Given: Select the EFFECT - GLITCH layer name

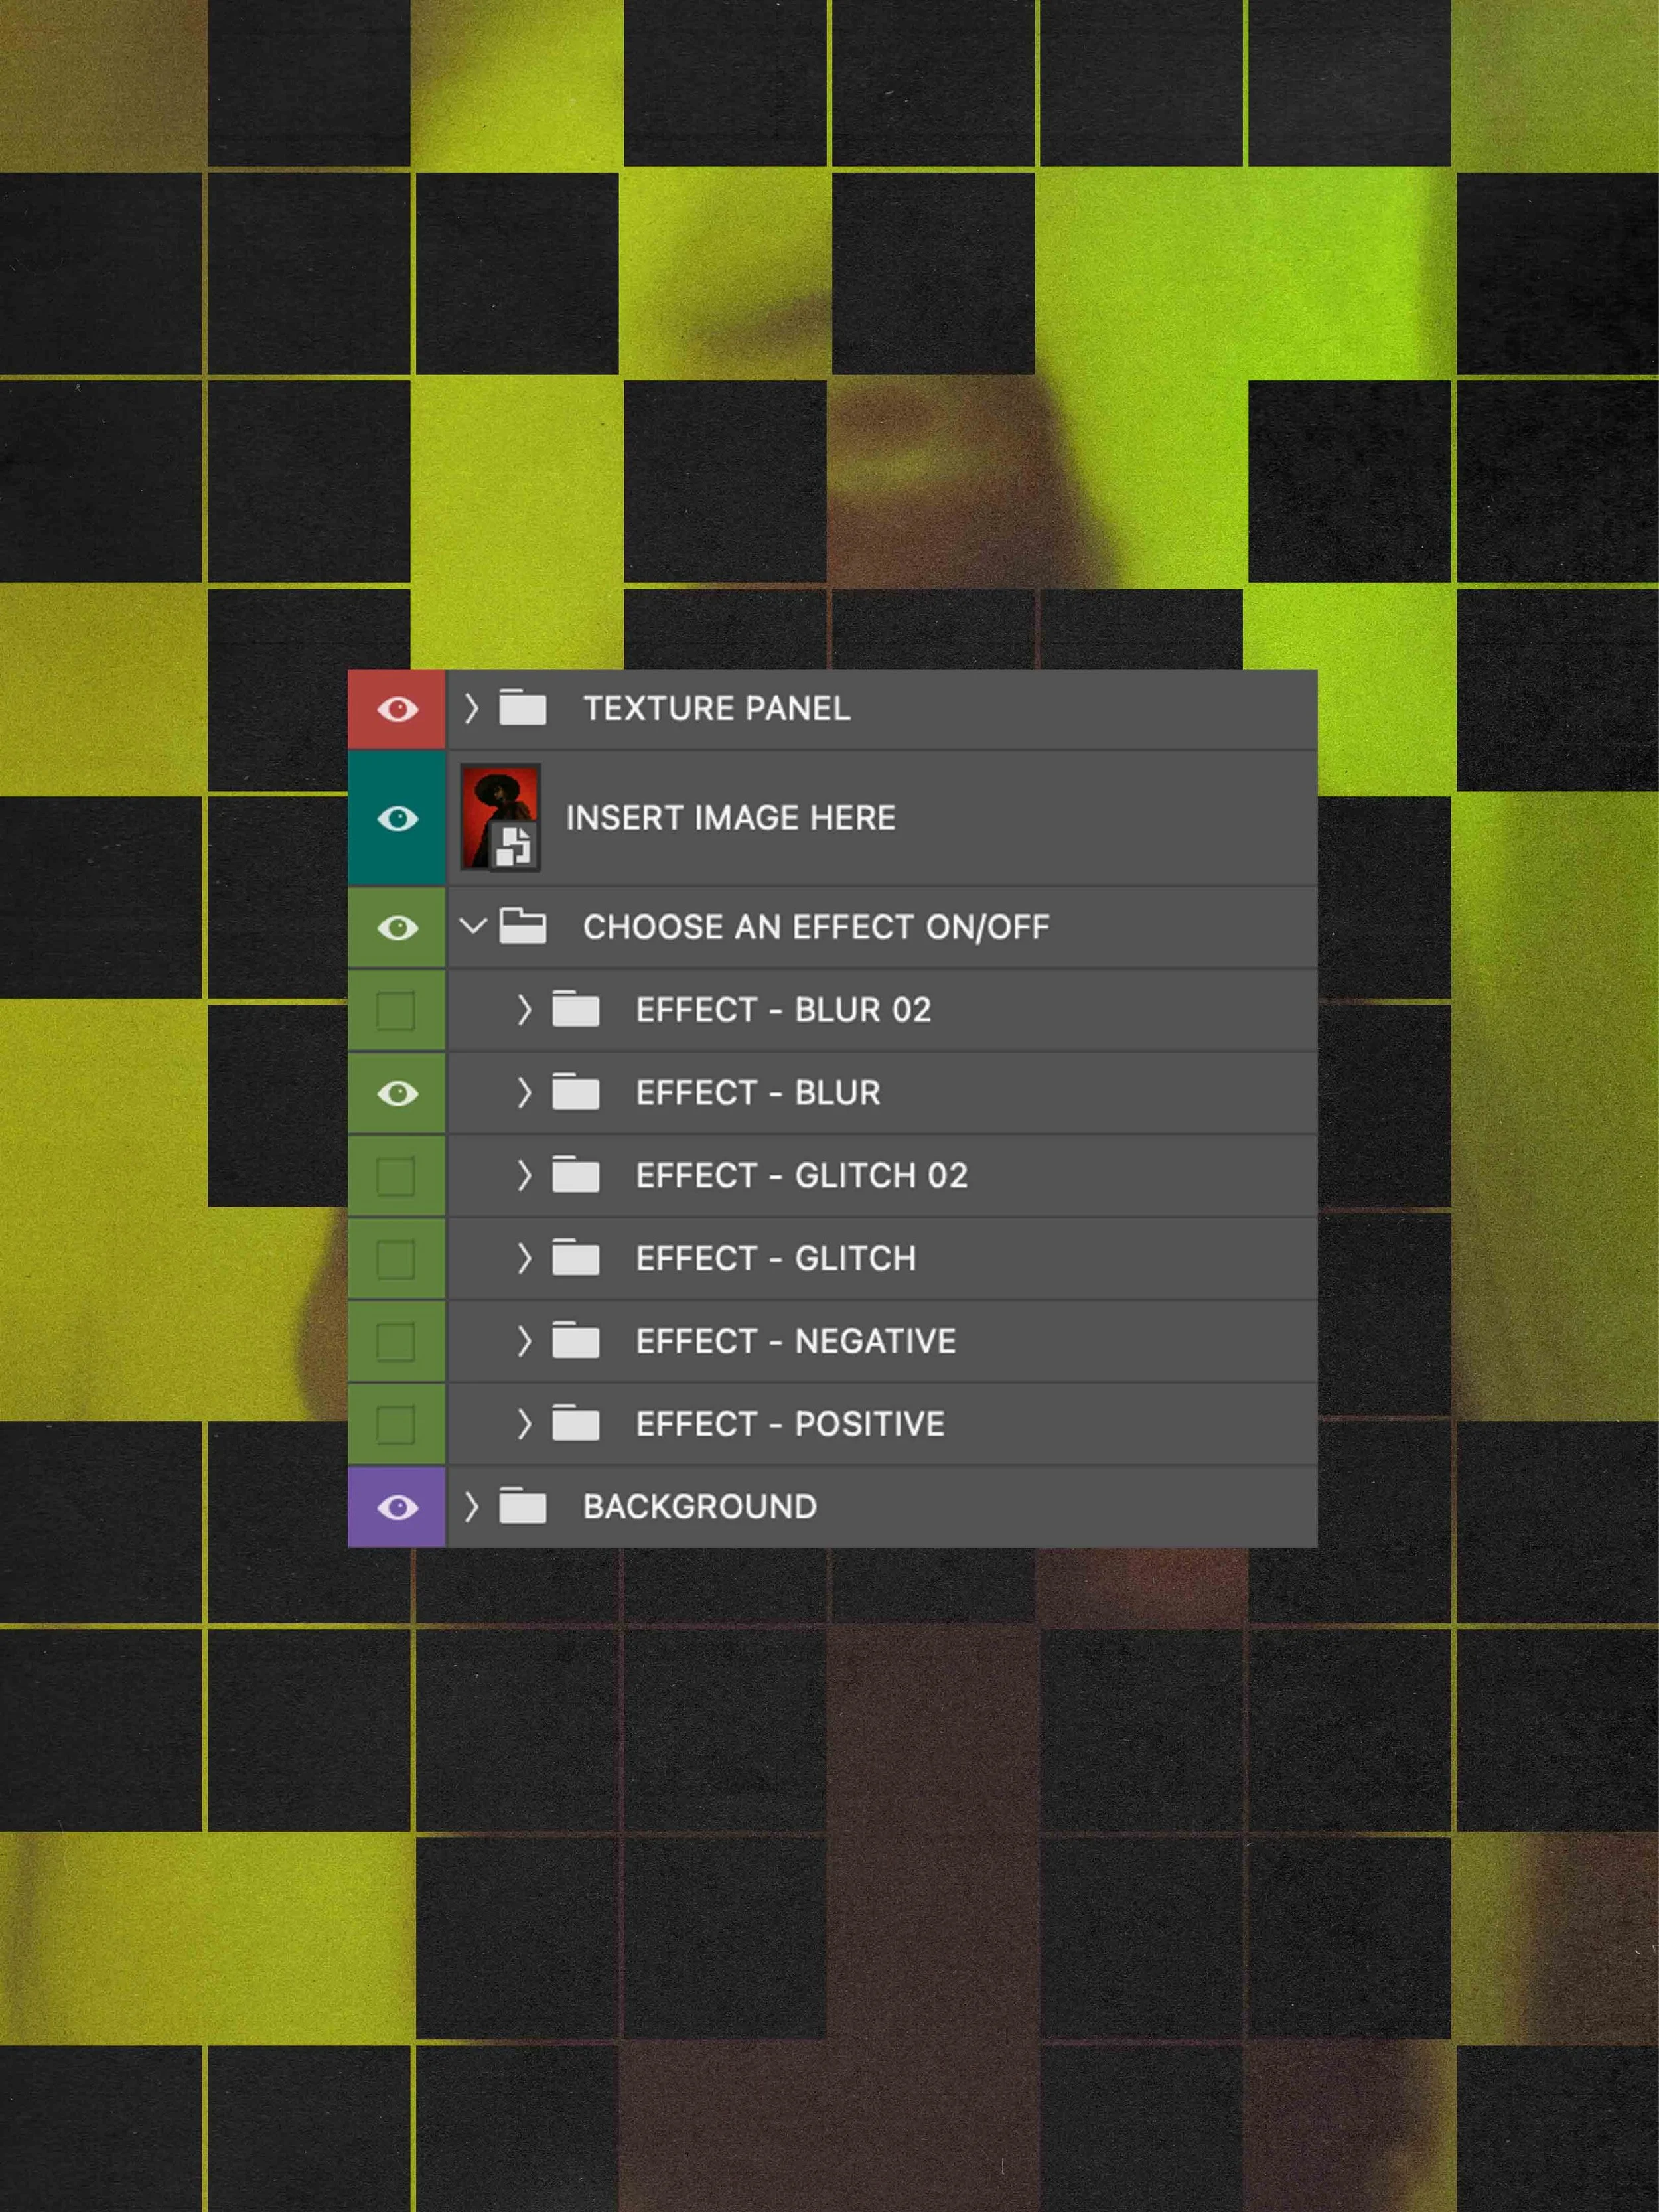Looking at the screenshot, I should click(x=776, y=1258).
